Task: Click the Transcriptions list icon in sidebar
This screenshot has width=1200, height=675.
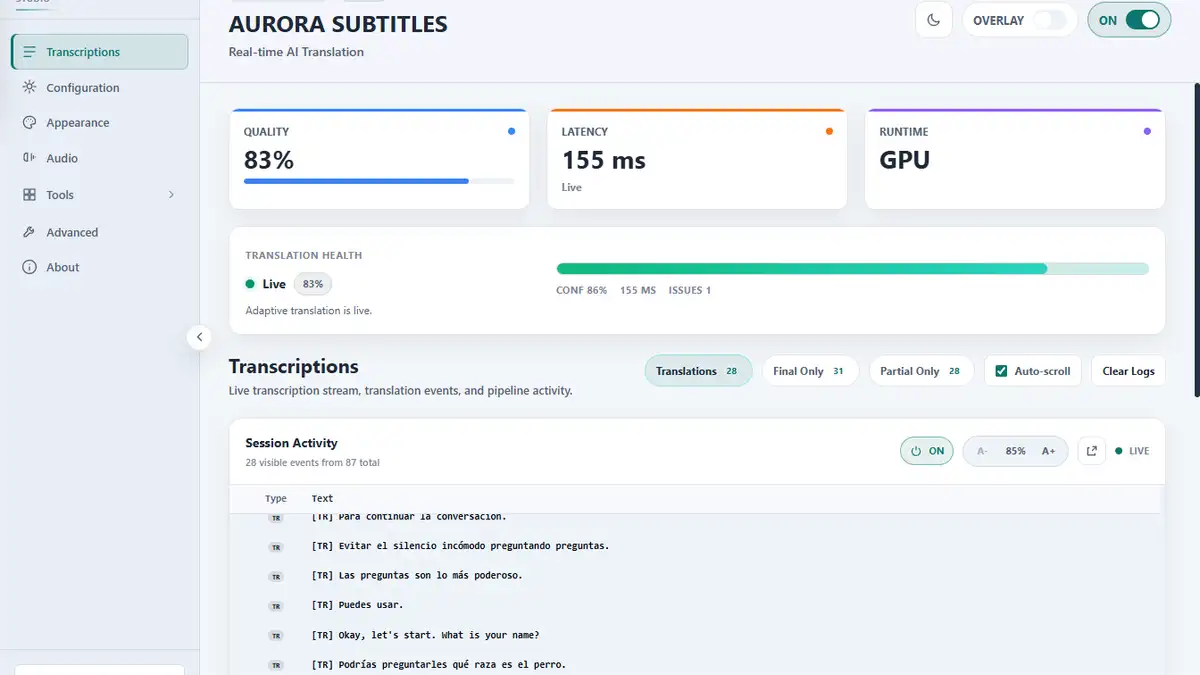Action: point(30,52)
